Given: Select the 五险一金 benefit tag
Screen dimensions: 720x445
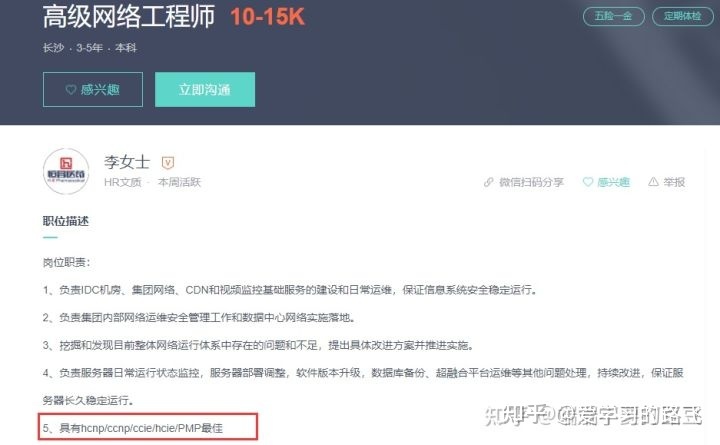Looking at the screenshot, I should tap(613, 16).
